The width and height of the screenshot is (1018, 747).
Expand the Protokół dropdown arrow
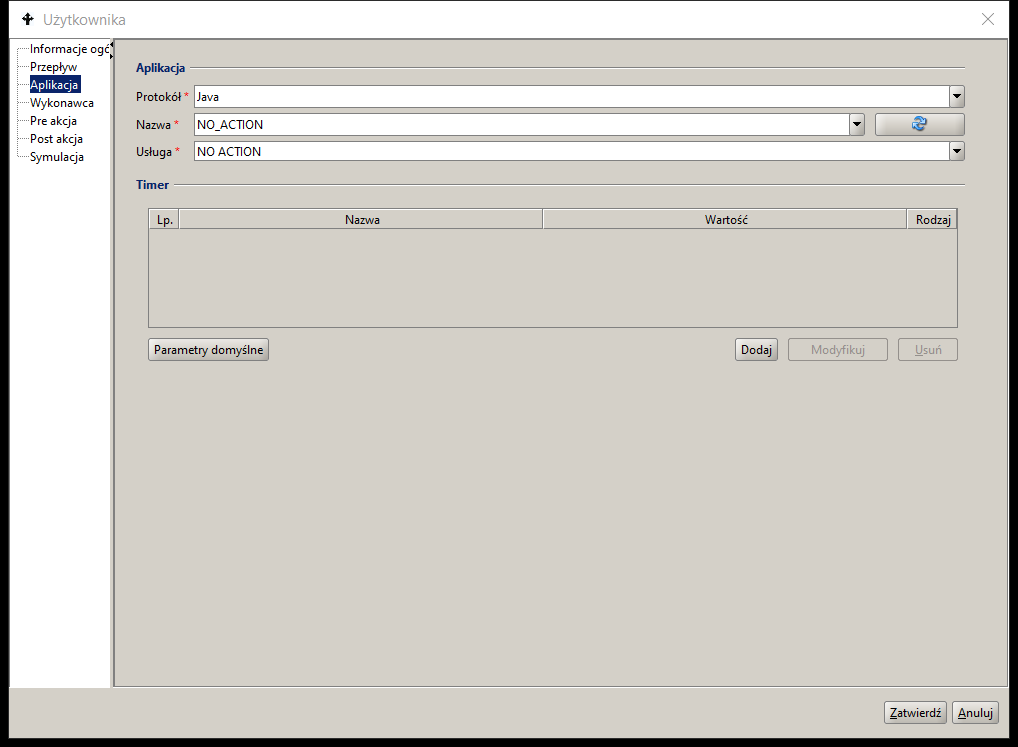[x=957, y=97]
